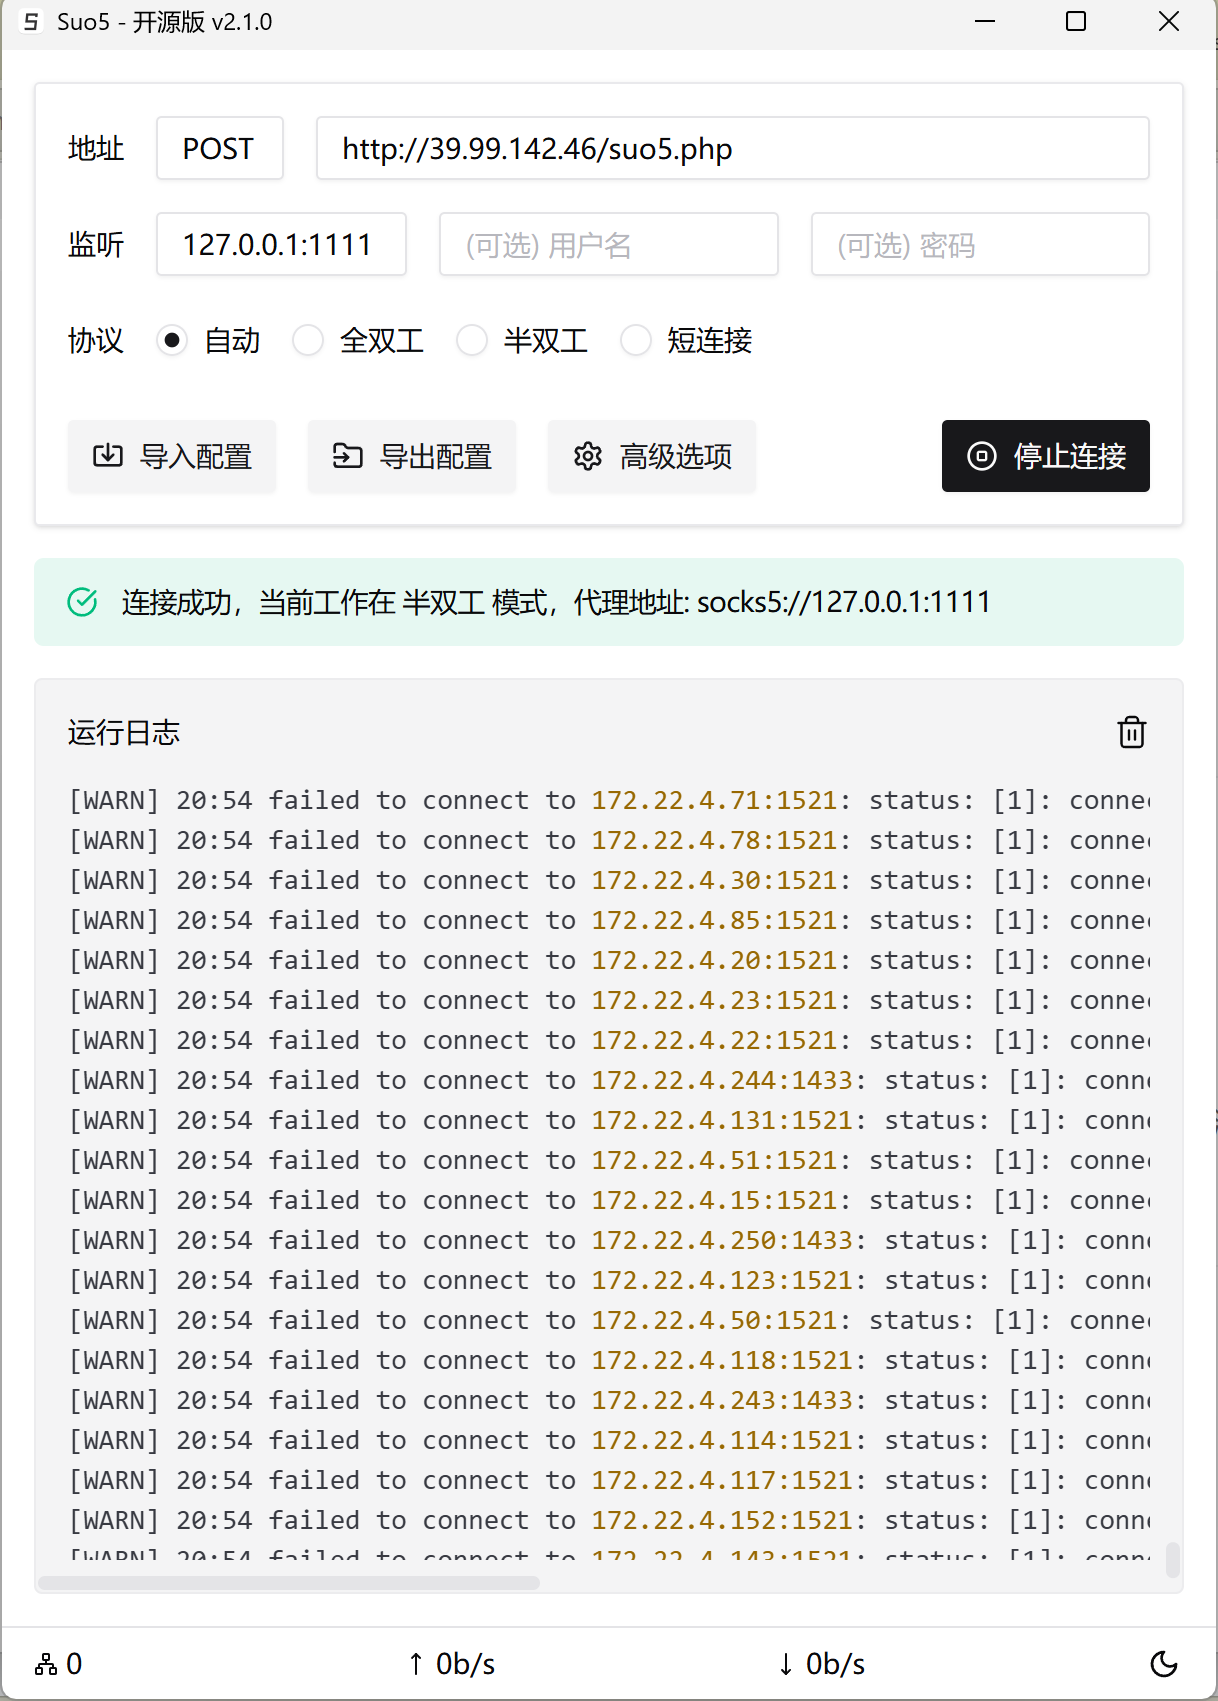Click the log entry for 172.22.4.71:1521

609,800
